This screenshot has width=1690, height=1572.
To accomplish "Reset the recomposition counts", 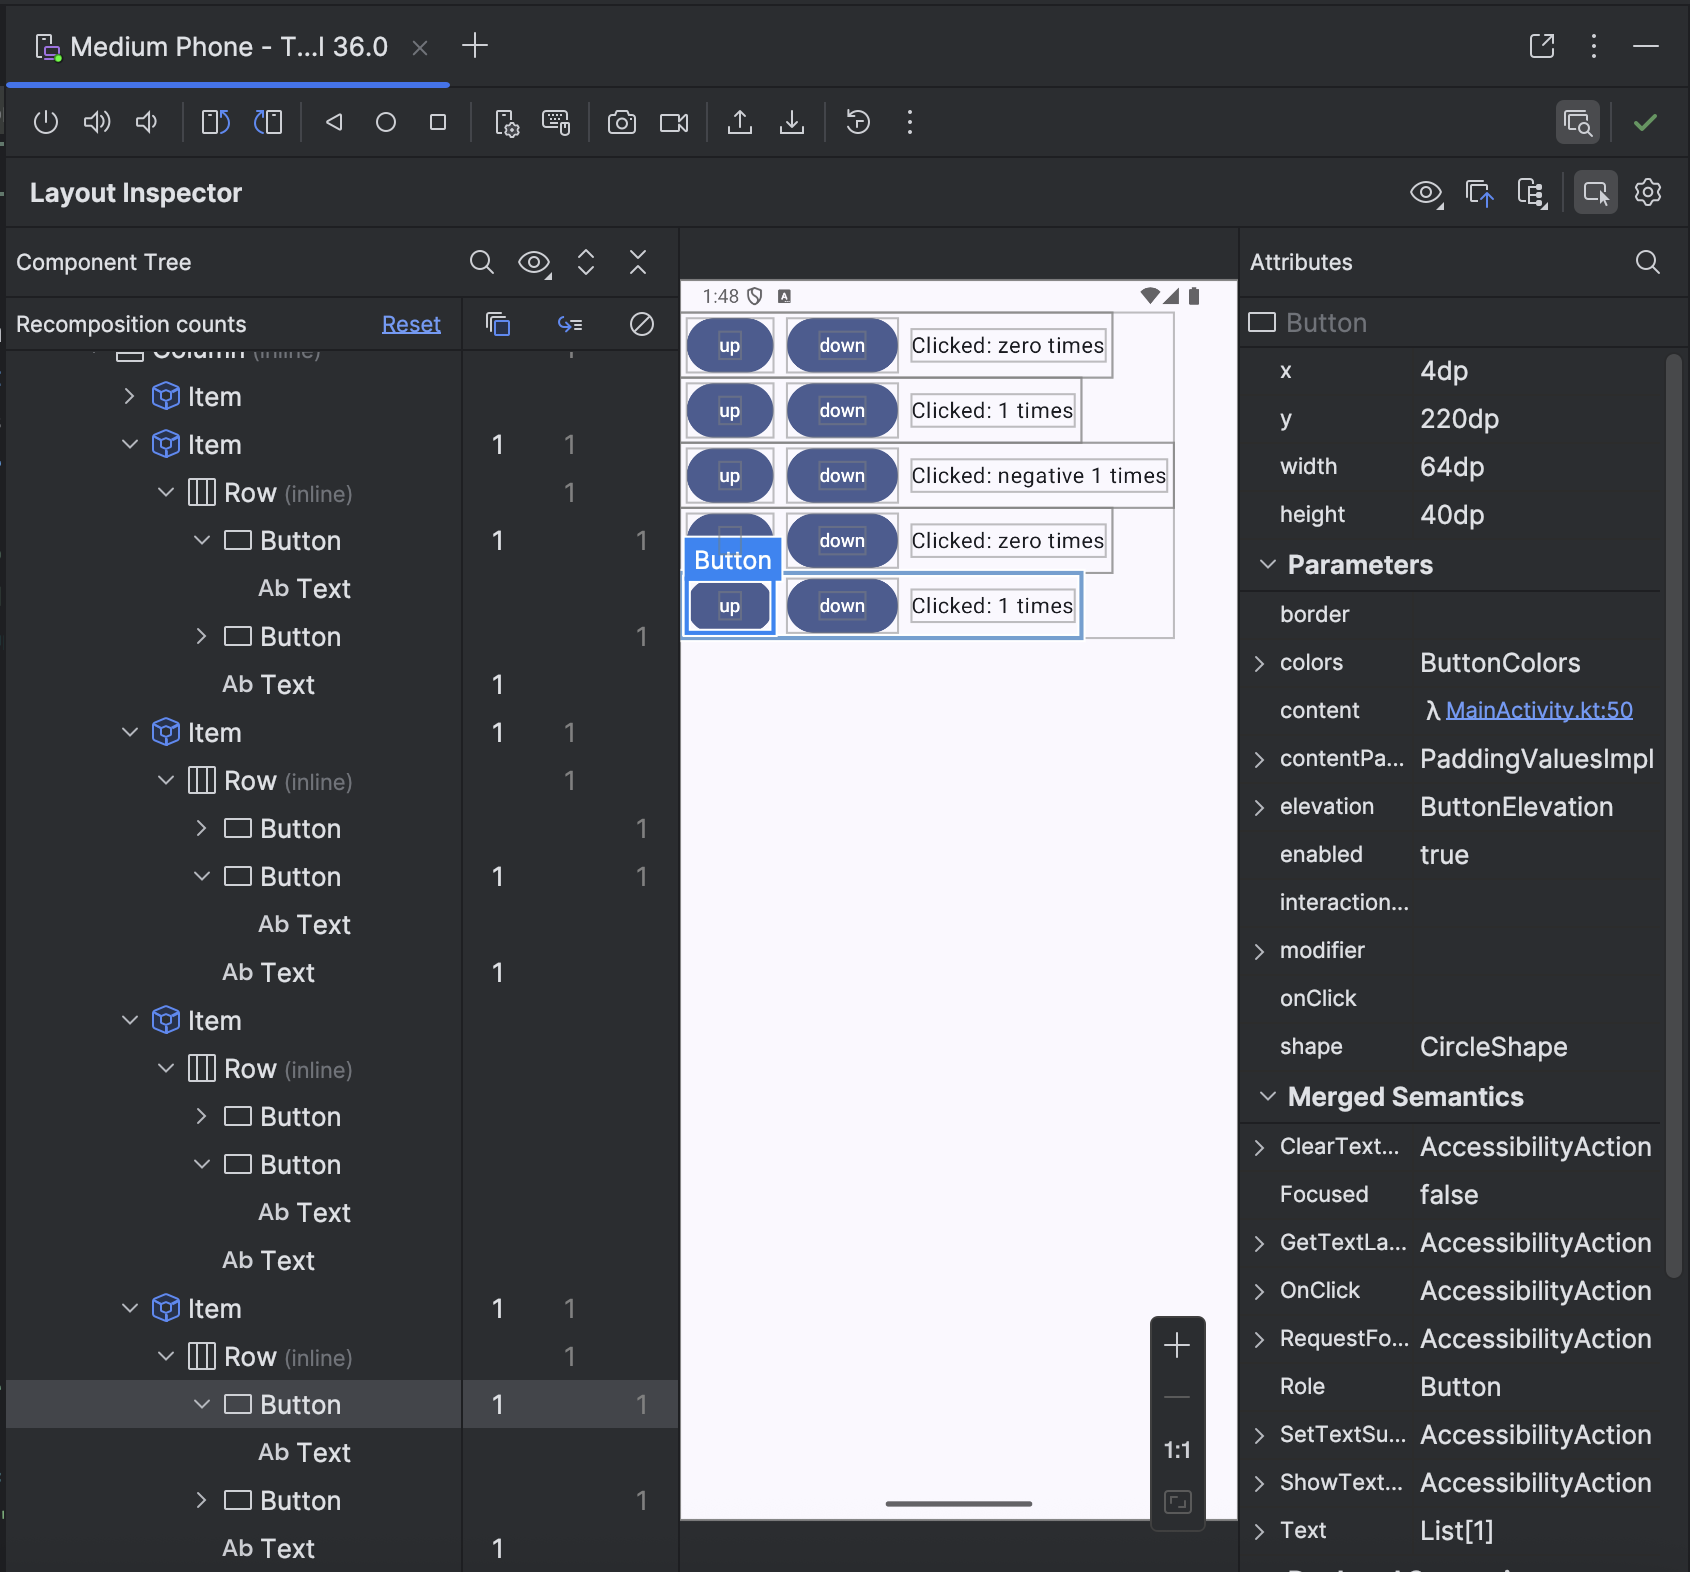I will tap(411, 323).
